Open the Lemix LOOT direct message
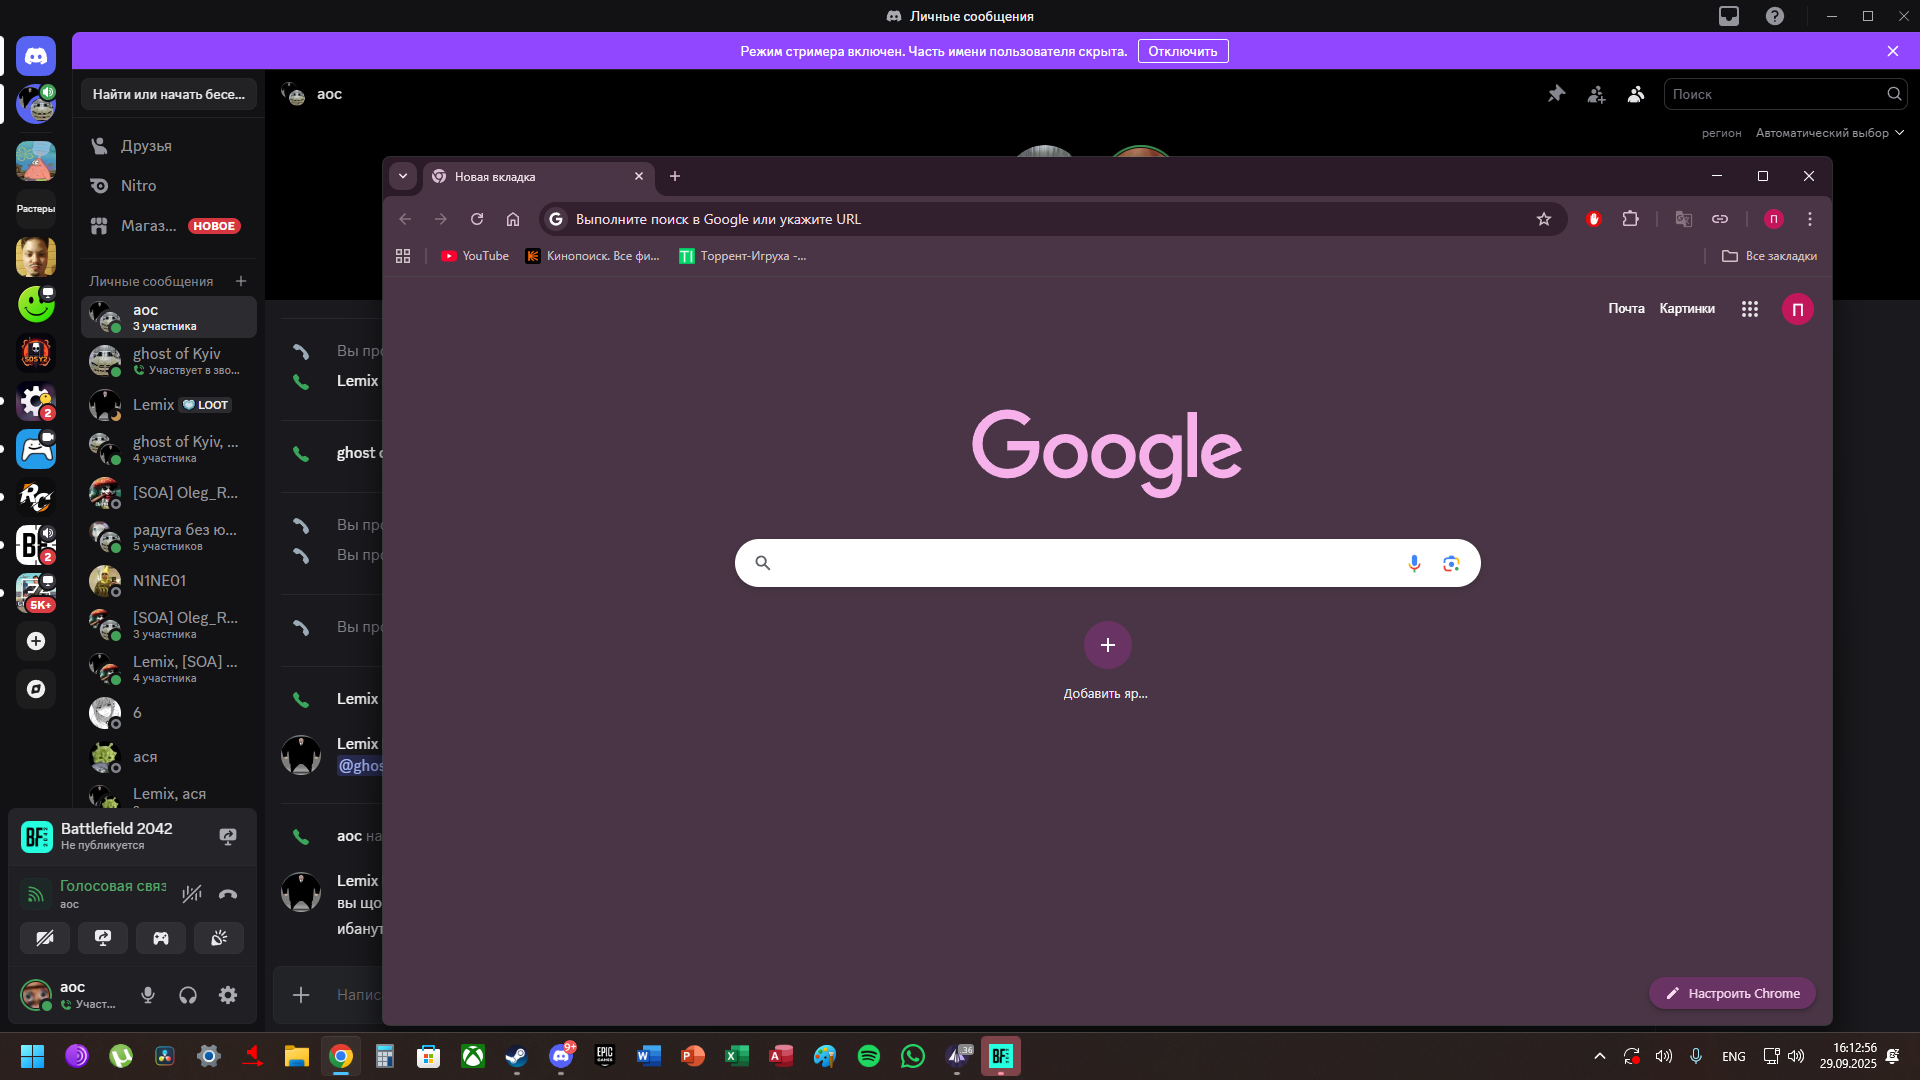This screenshot has height=1080, width=1920. 169,405
